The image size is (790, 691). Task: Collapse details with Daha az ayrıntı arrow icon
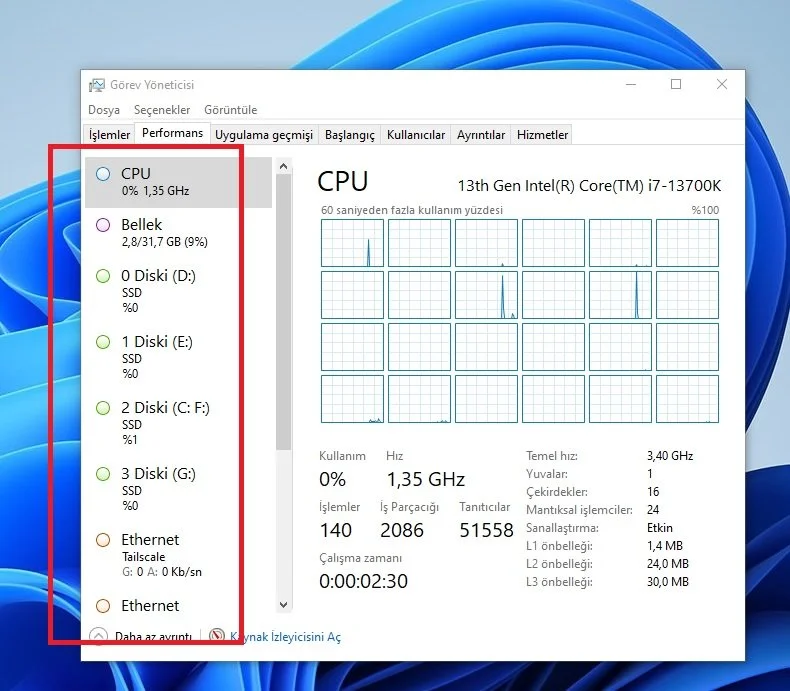point(98,636)
